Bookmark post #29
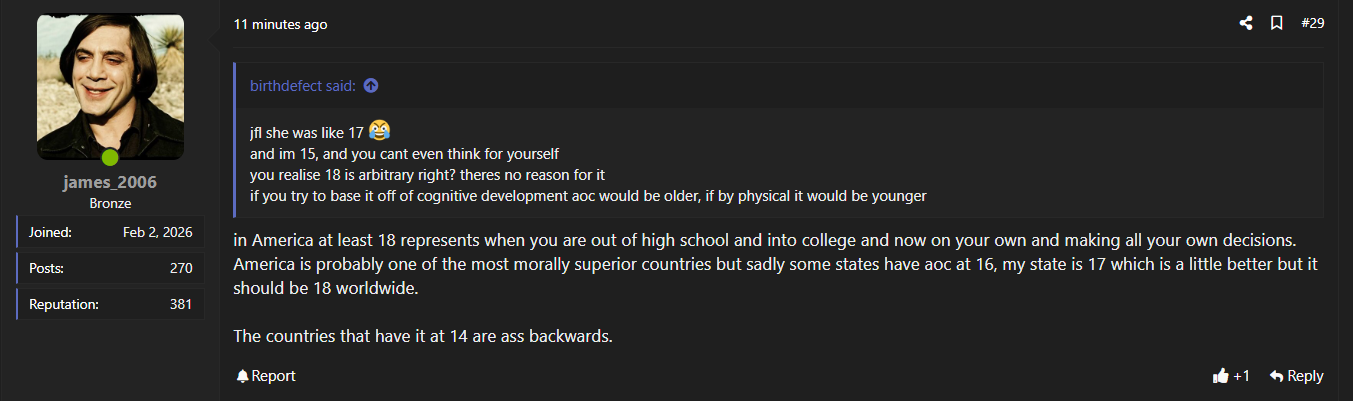 1277,23
